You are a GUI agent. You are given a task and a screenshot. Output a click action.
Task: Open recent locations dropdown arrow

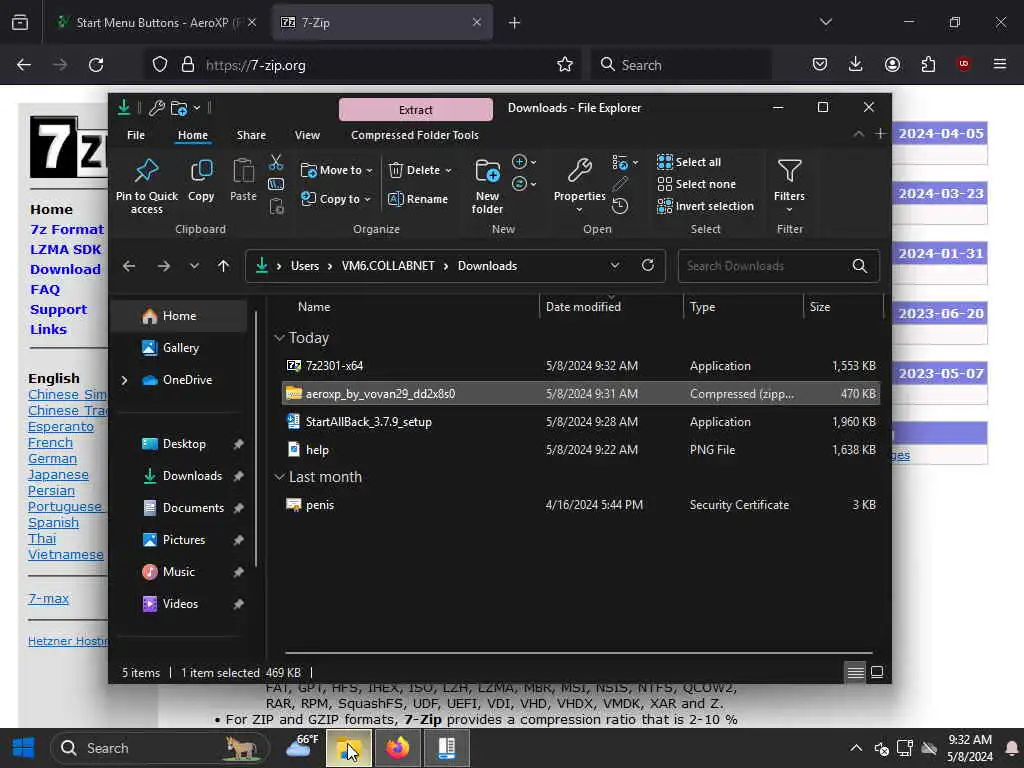194,266
